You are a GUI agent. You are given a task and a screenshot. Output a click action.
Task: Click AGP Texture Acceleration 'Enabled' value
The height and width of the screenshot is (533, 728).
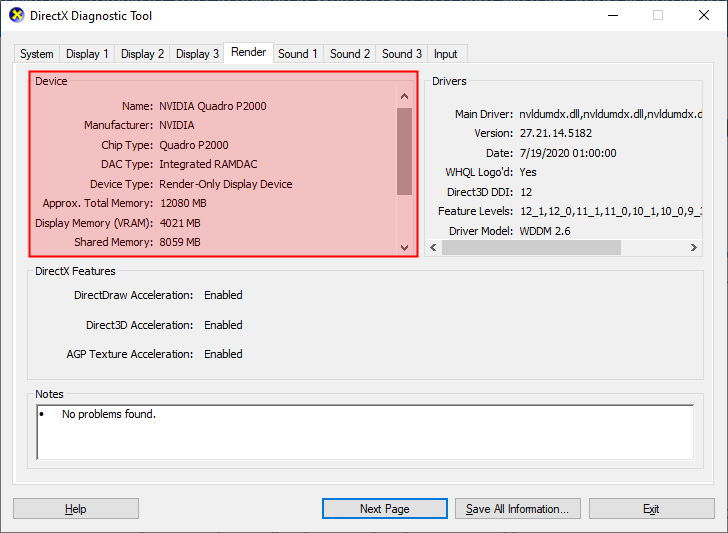pos(223,354)
